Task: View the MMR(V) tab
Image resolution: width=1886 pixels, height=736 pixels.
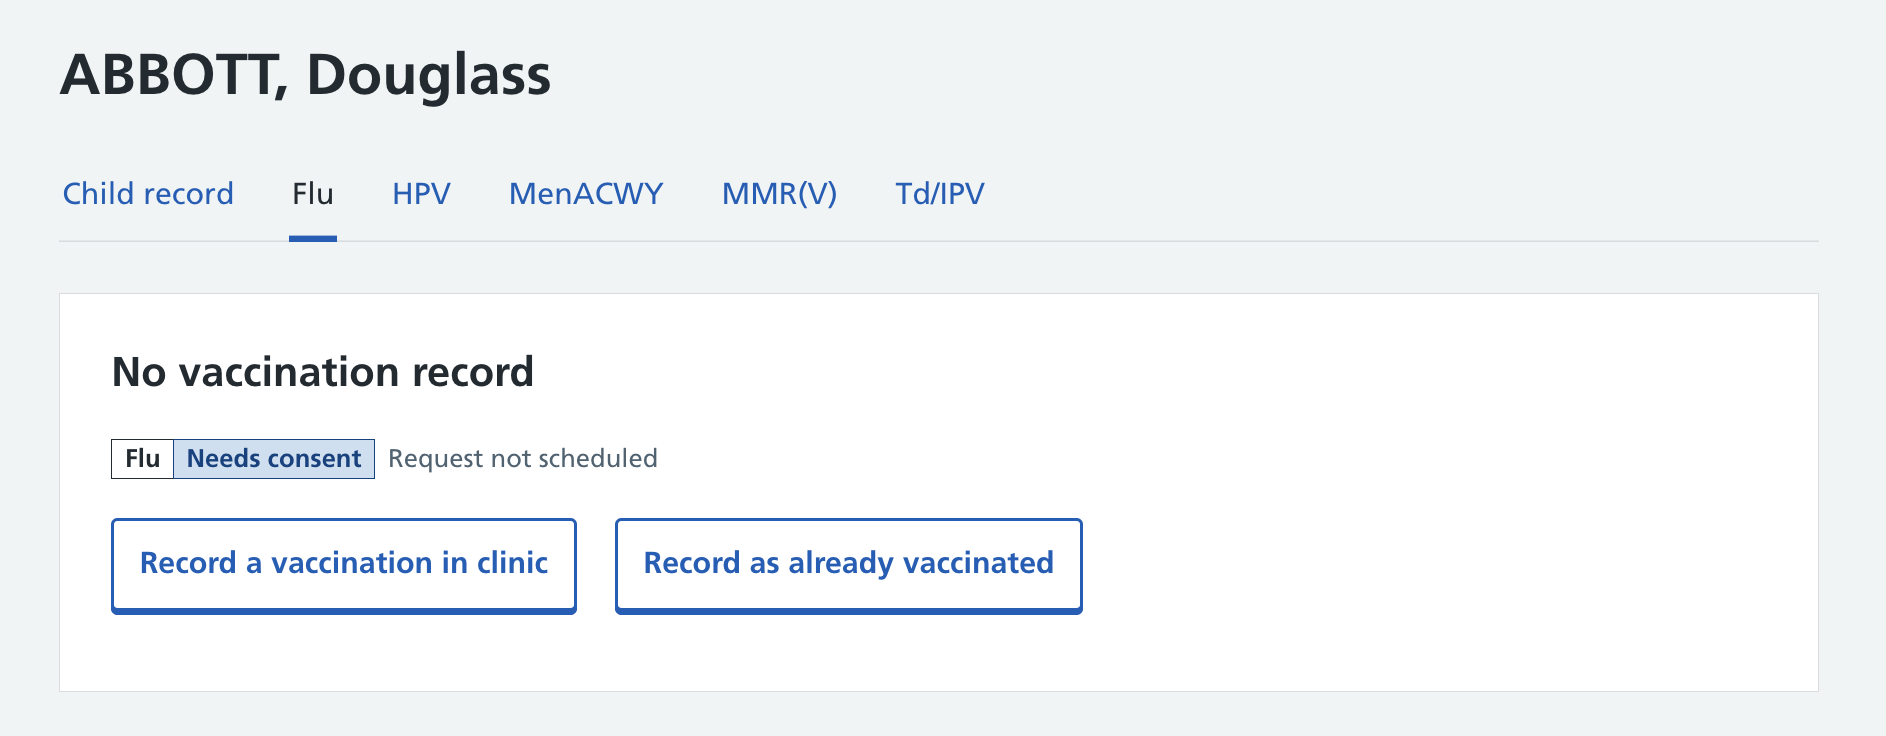Action: pyautogui.click(x=781, y=194)
